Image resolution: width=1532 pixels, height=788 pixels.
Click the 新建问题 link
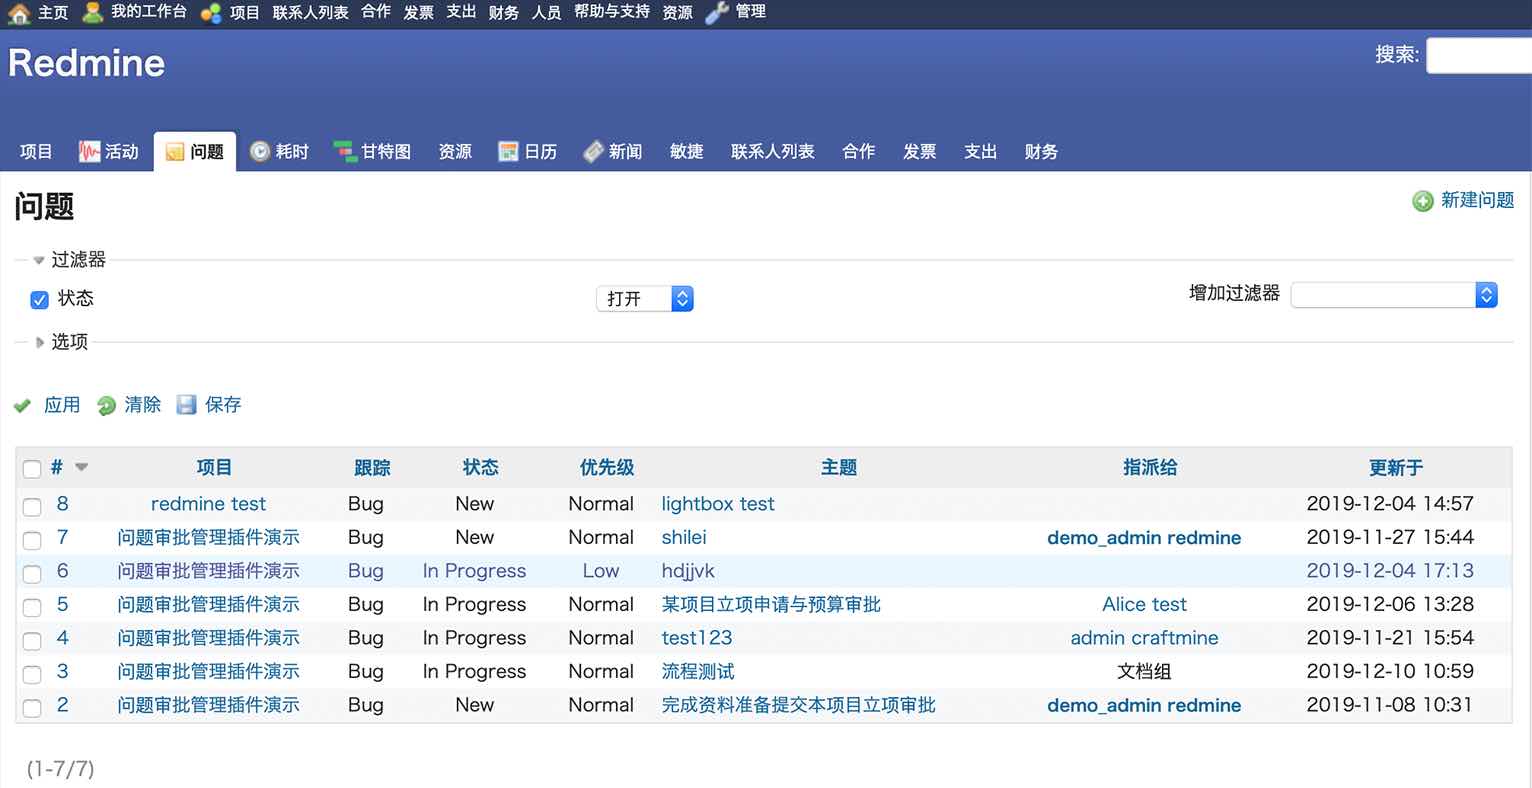click(1477, 201)
